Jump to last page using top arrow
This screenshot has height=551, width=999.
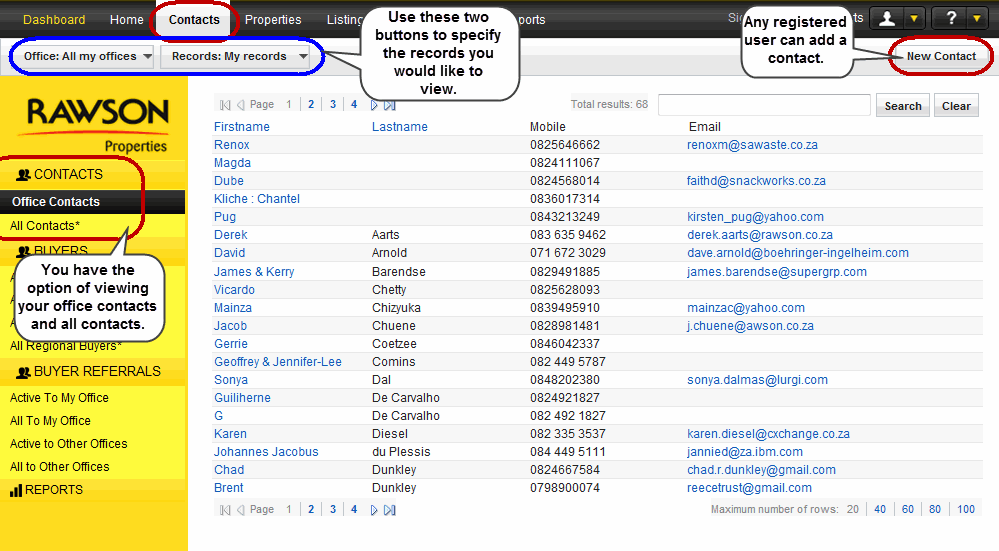pos(389,105)
